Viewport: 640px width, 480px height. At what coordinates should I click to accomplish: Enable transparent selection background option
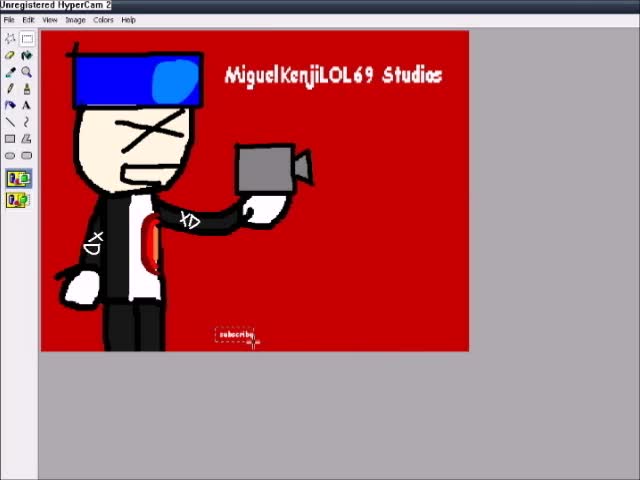[x=19, y=200]
